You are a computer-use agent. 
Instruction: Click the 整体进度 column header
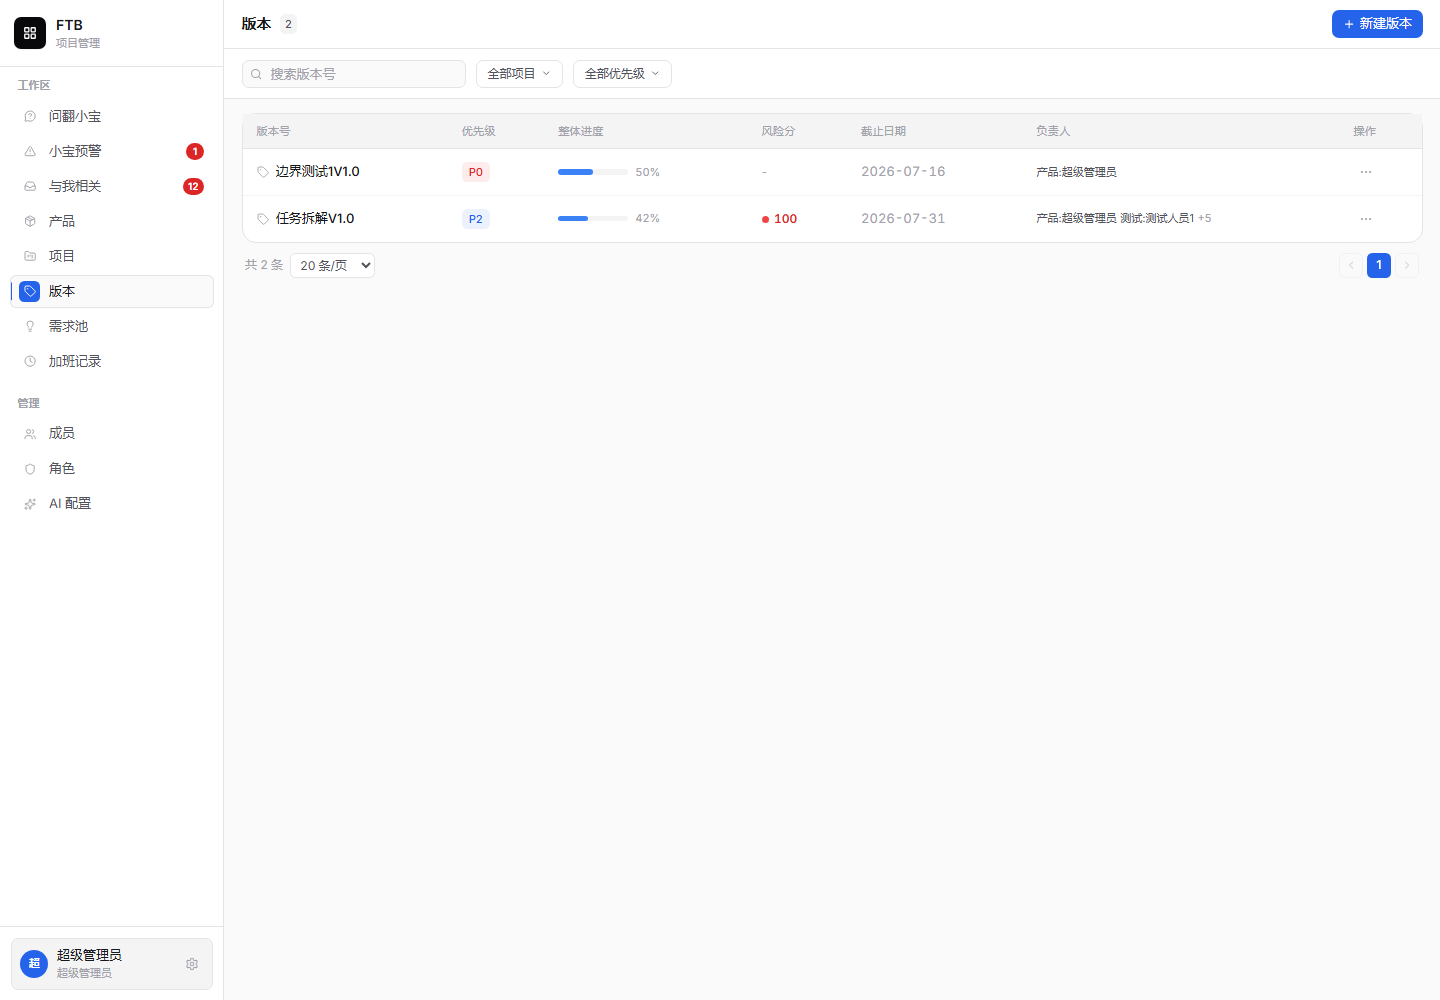tap(581, 132)
